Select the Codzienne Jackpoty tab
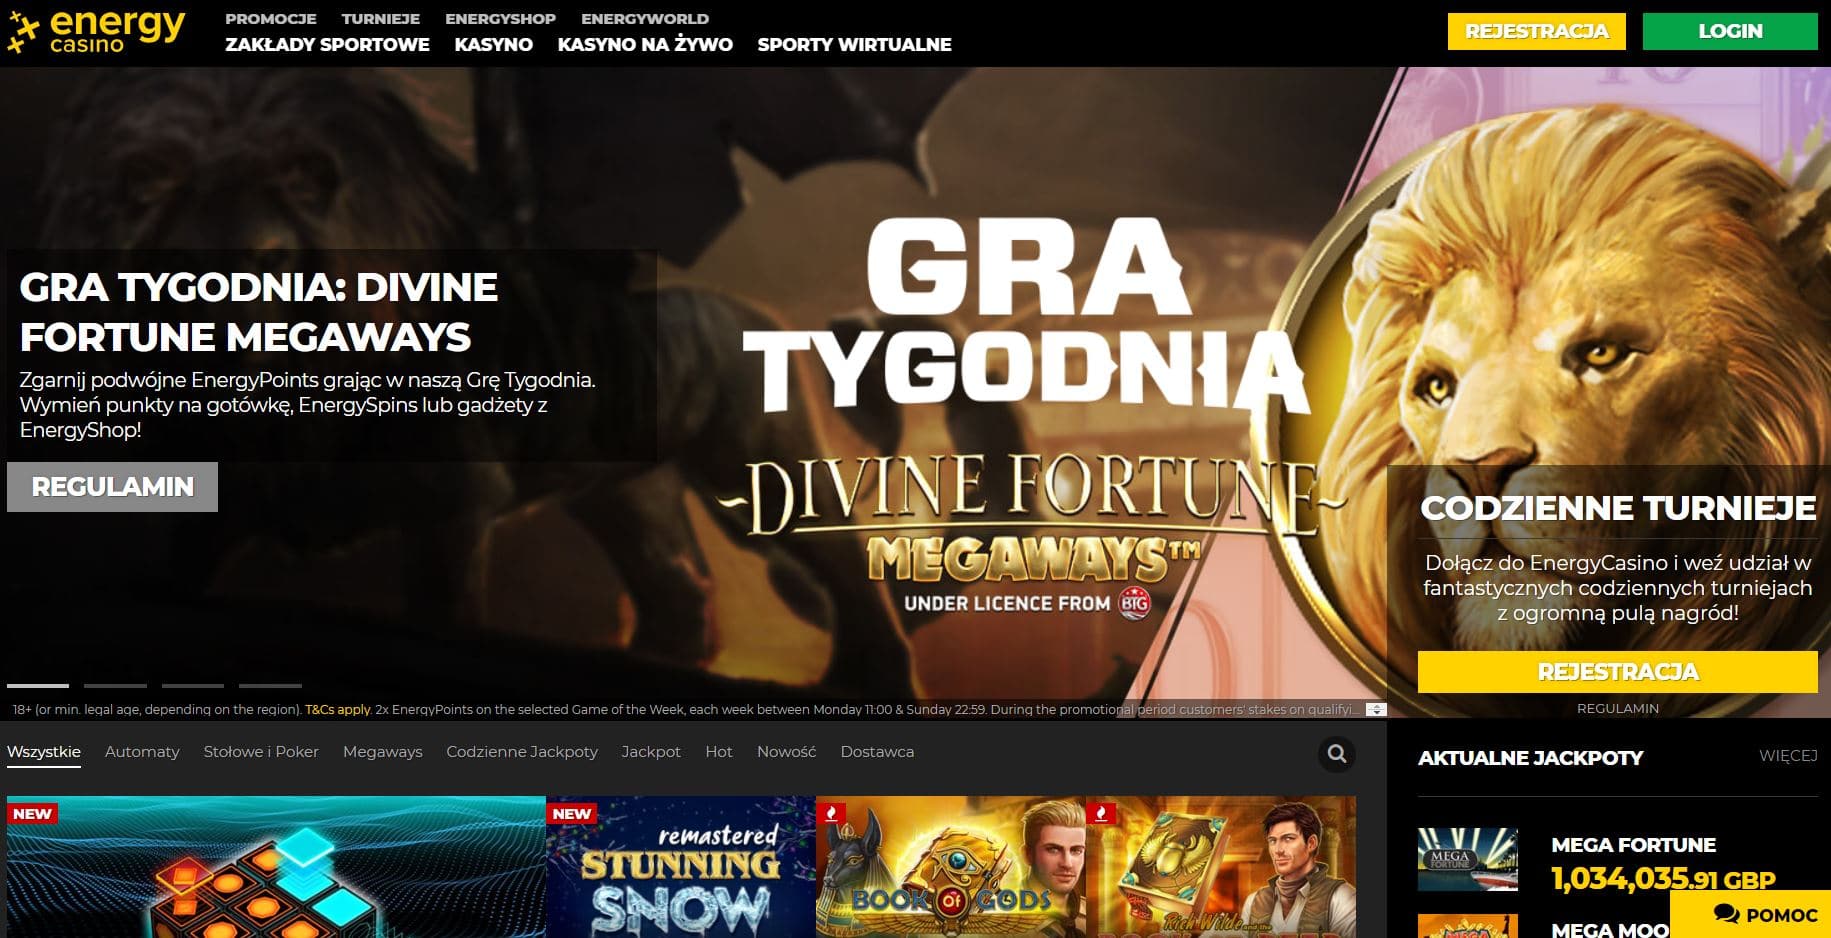This screenshot has width=1831, height=938. [521, 752]
